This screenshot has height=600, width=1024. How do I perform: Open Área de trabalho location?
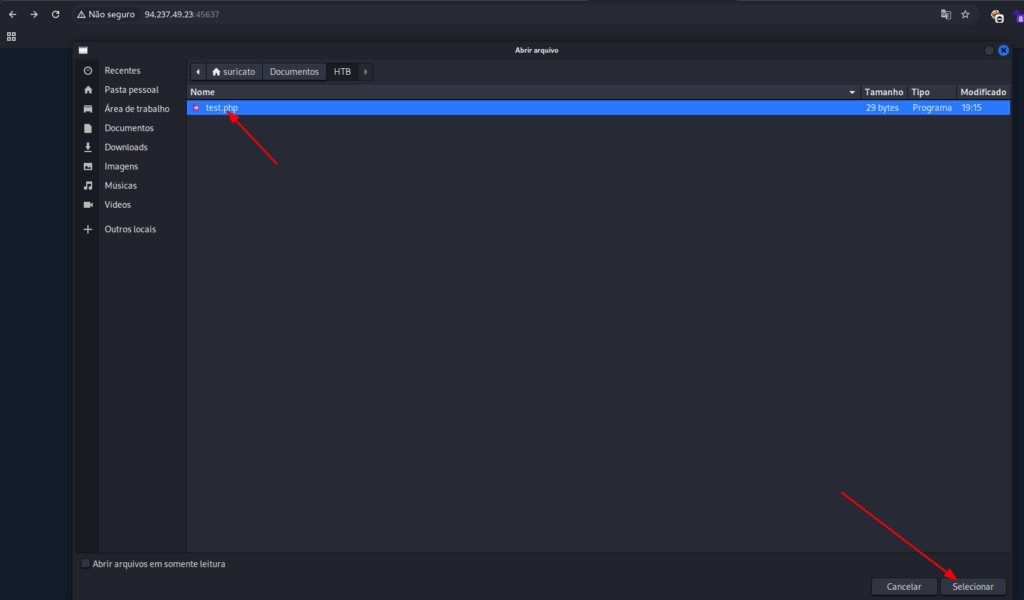click(136, 109)
